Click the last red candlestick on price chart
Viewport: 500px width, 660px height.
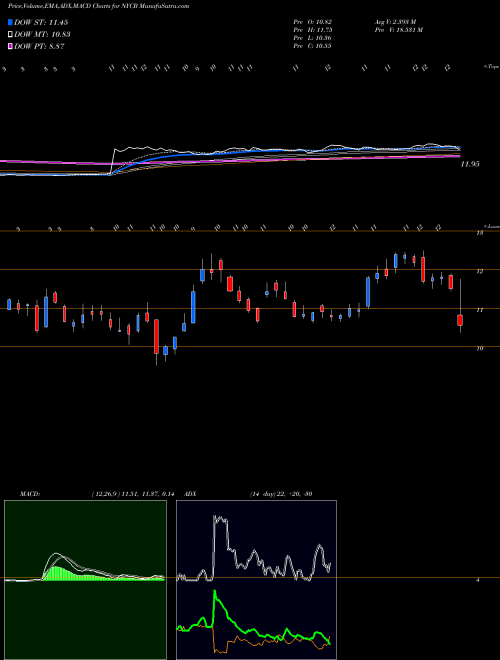point(460,320)
